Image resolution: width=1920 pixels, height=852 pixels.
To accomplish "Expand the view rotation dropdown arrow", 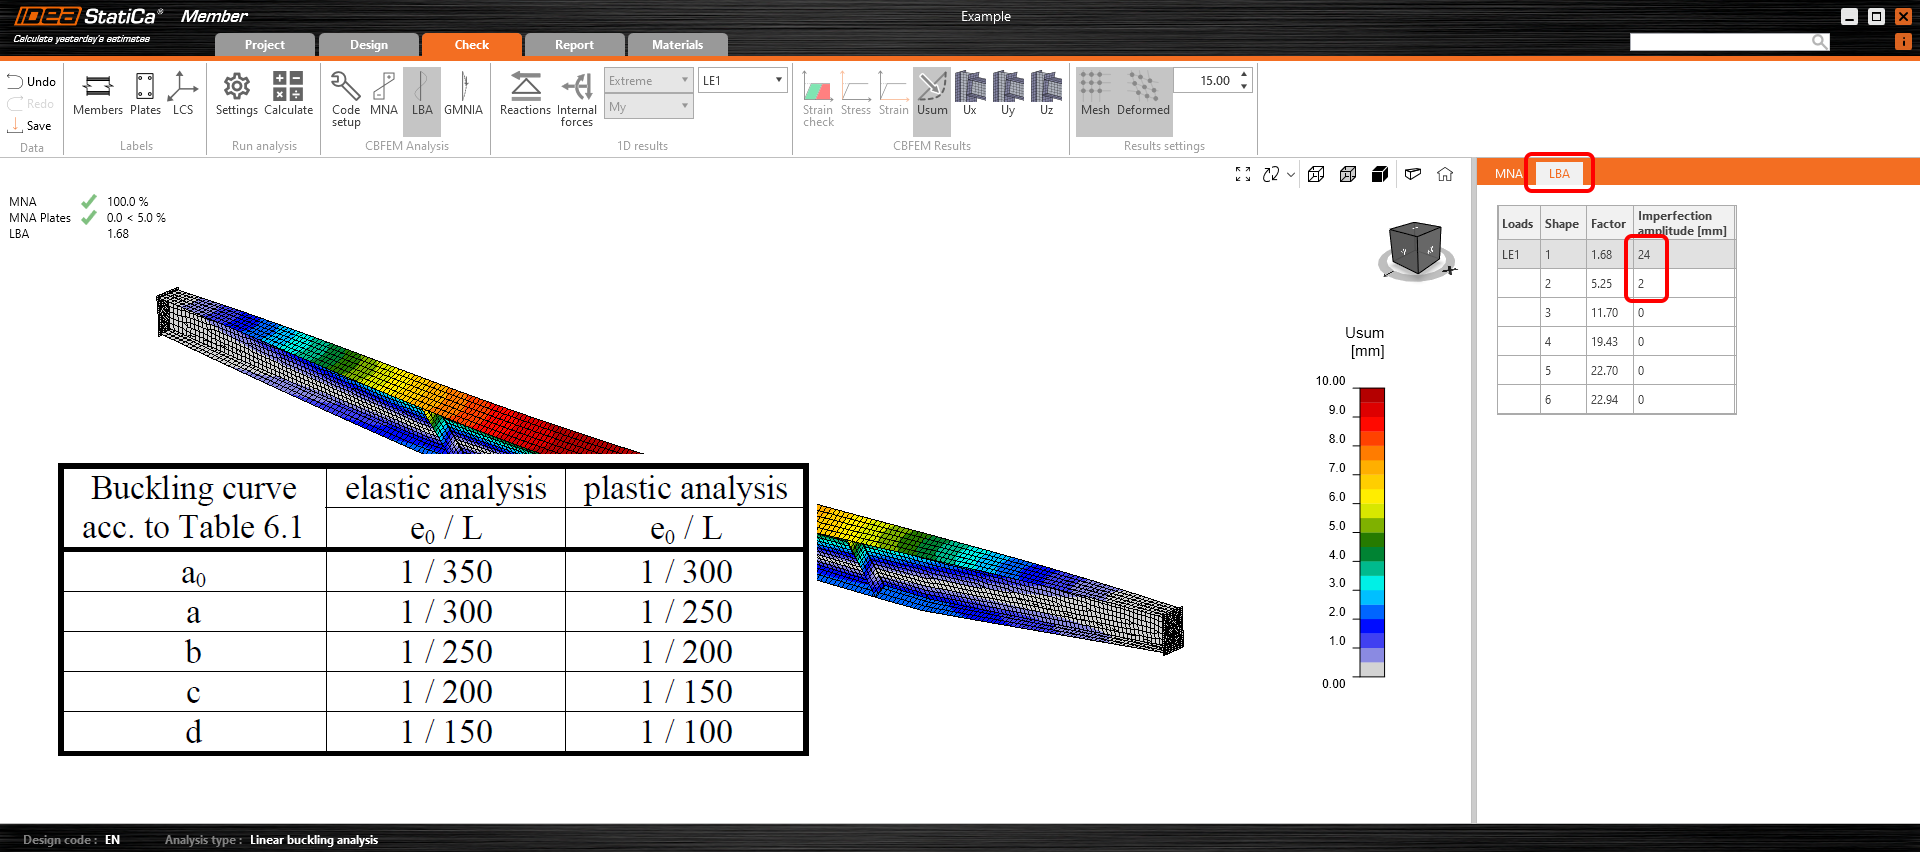I will tap(1291, 174).
